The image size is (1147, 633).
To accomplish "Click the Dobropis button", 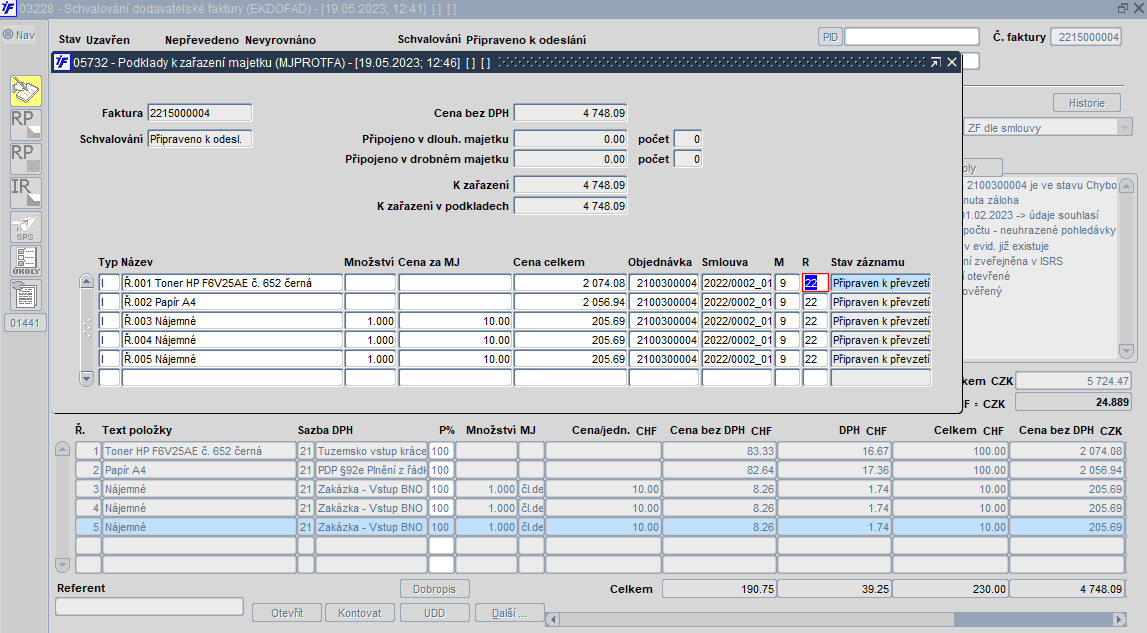I will pyautogui.click(x=435, y=589).
